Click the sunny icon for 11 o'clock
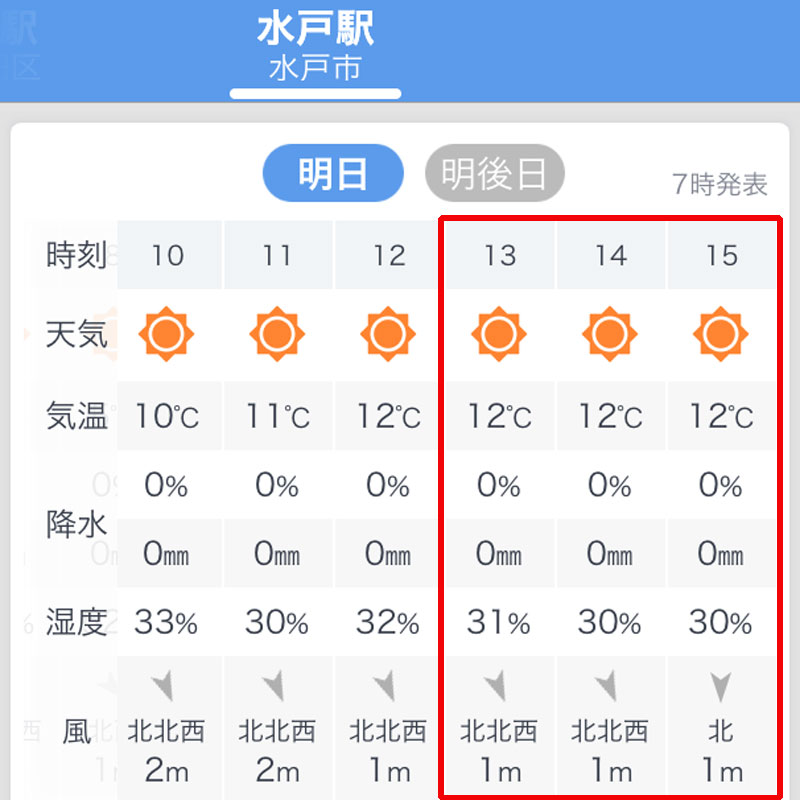The width and height of the screenshot is (800, 800). click(x=277, y=334)
